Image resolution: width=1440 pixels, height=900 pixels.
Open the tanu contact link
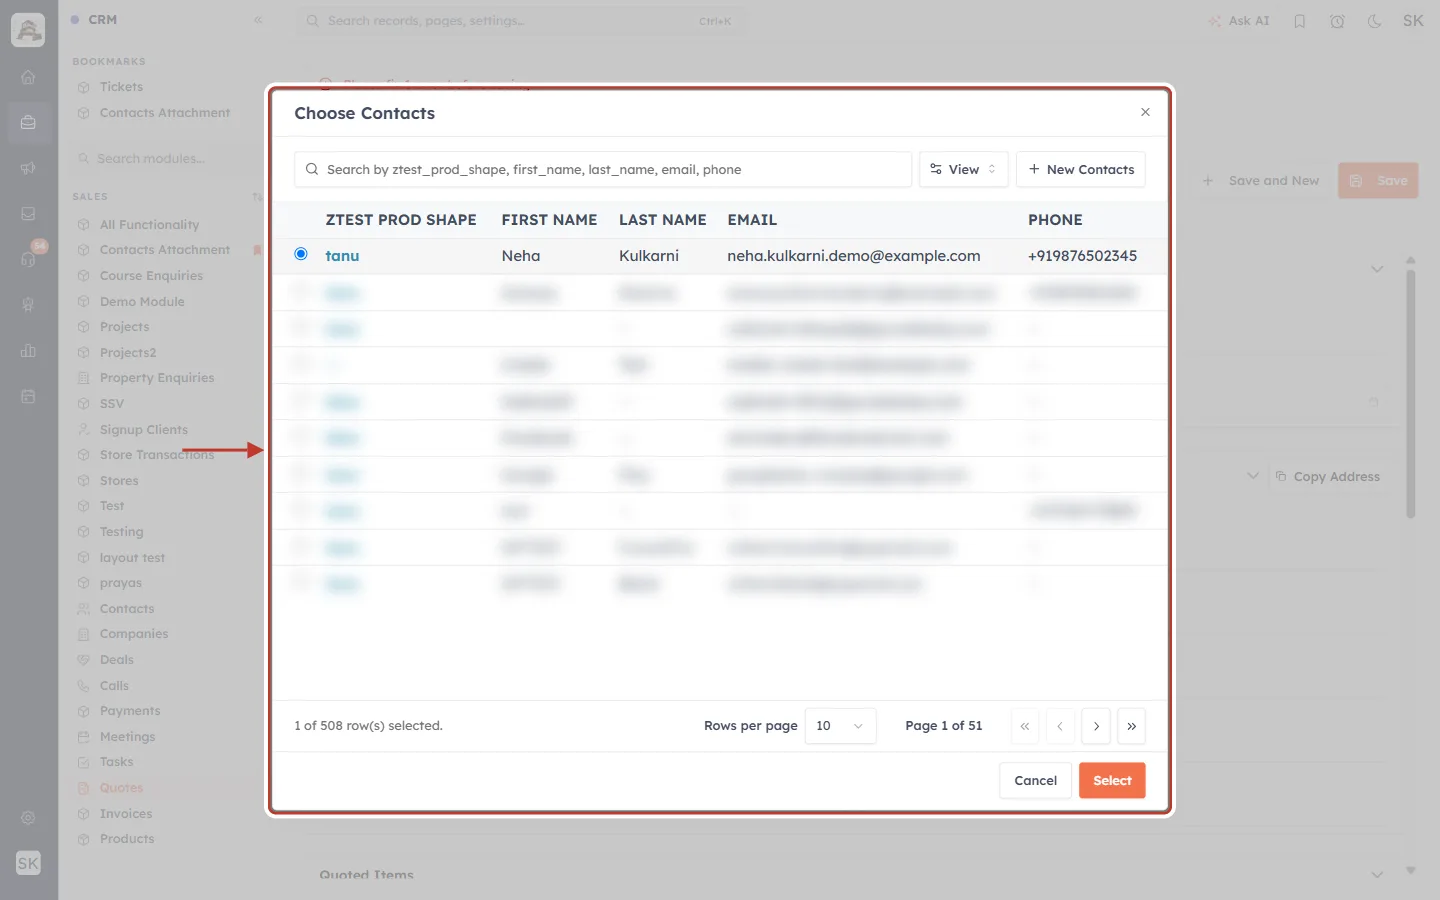(x=342, y=256)
